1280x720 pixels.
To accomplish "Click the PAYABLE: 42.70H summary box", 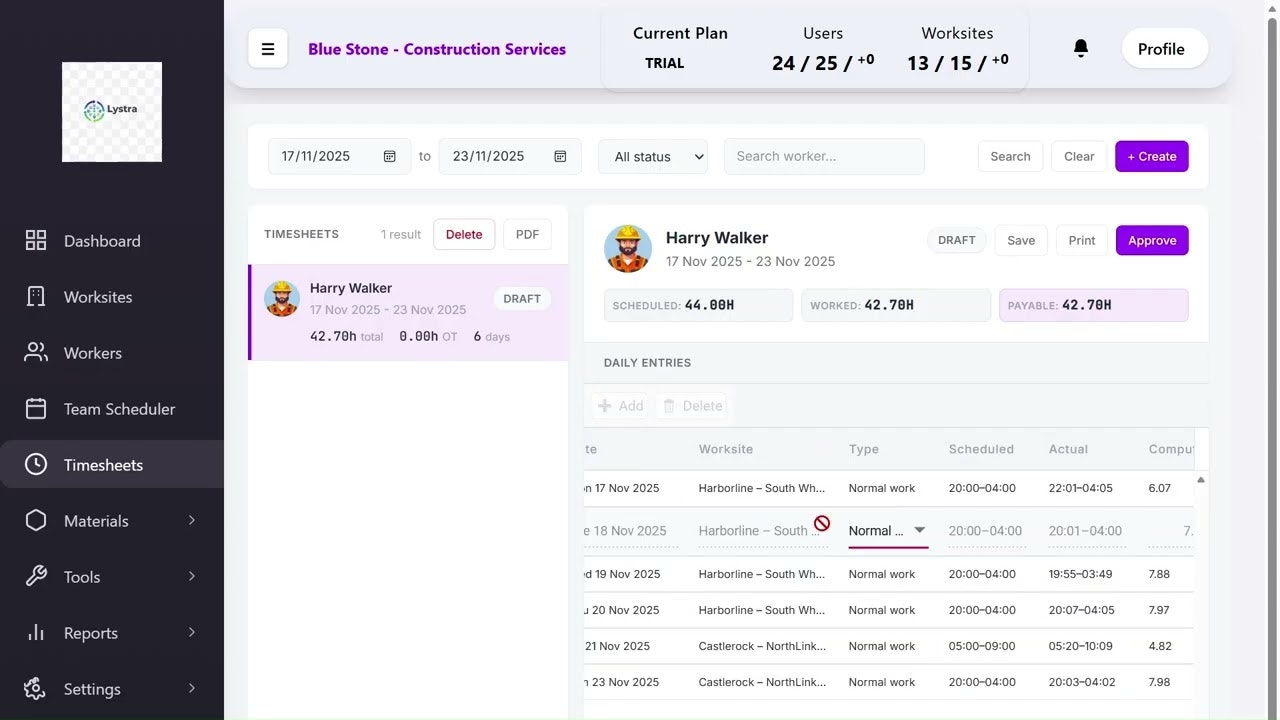I will (1094, 305).
